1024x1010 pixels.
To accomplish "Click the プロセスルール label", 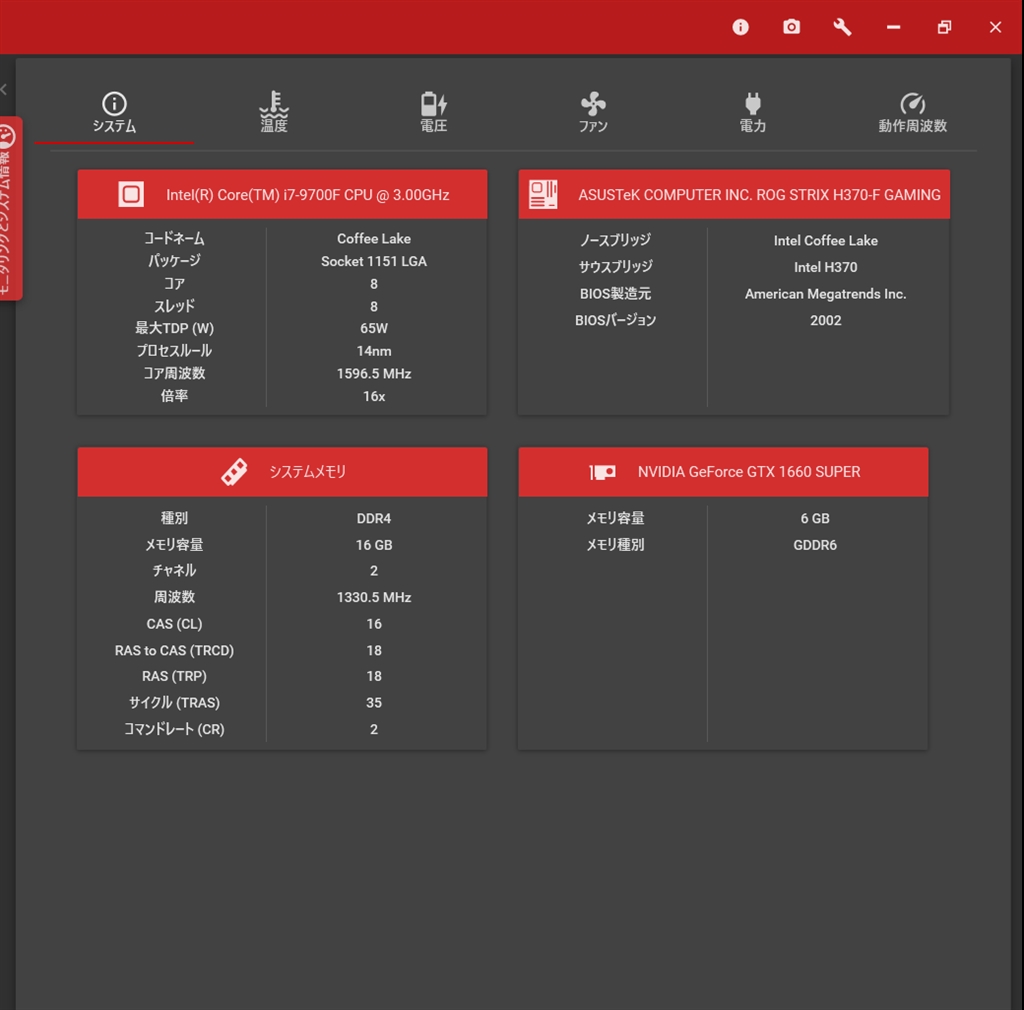I will click(x=174, y=350).
